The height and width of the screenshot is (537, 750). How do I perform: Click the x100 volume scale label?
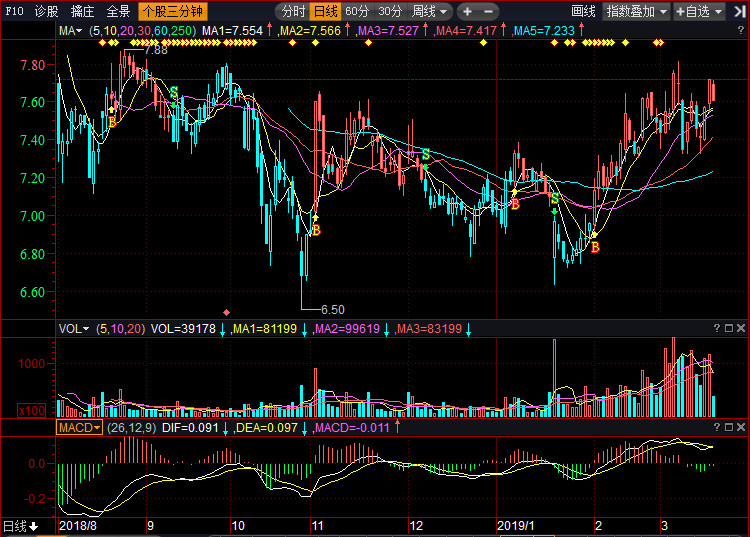(32, 411)
